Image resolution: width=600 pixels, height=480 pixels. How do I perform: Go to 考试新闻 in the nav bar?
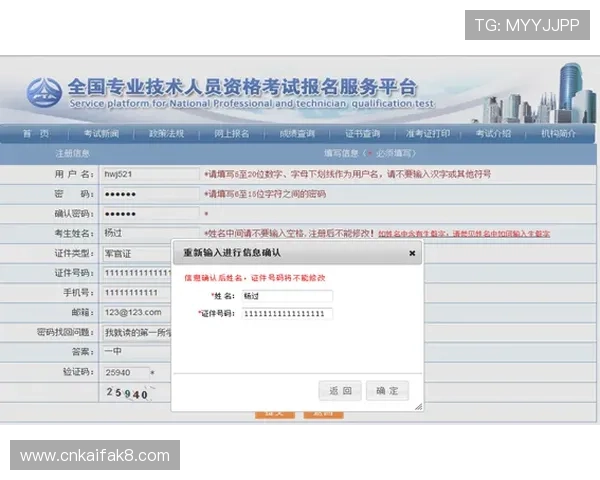coord(101,134)
